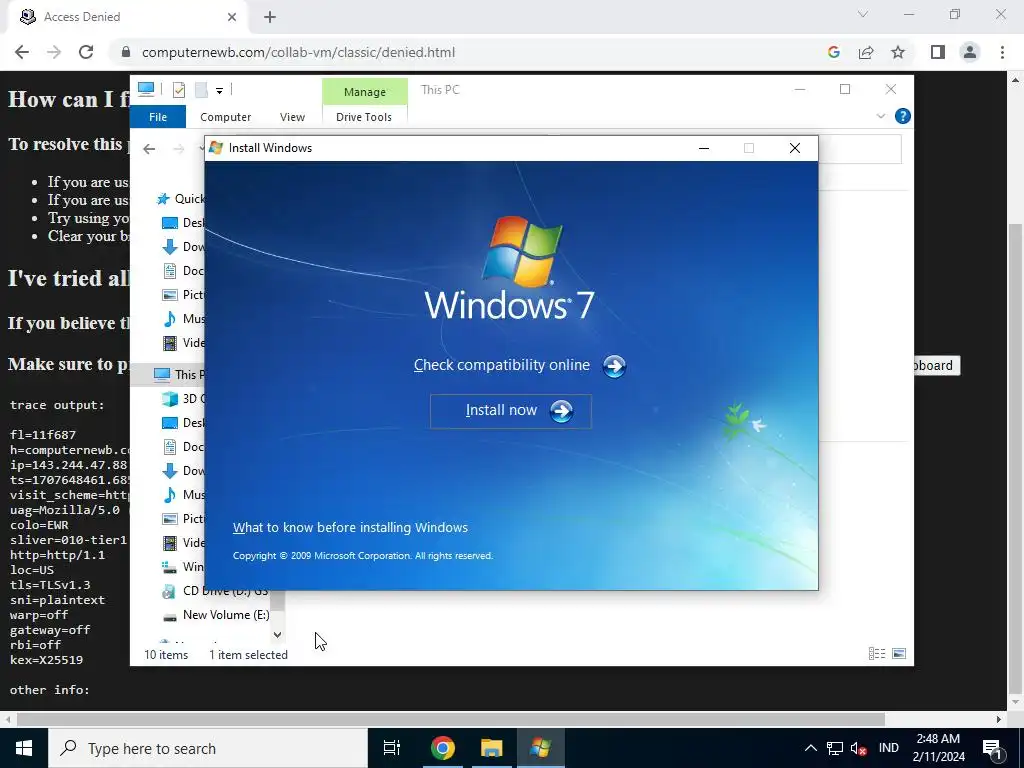Select the Manage contextual tab

tap(364, 92)
